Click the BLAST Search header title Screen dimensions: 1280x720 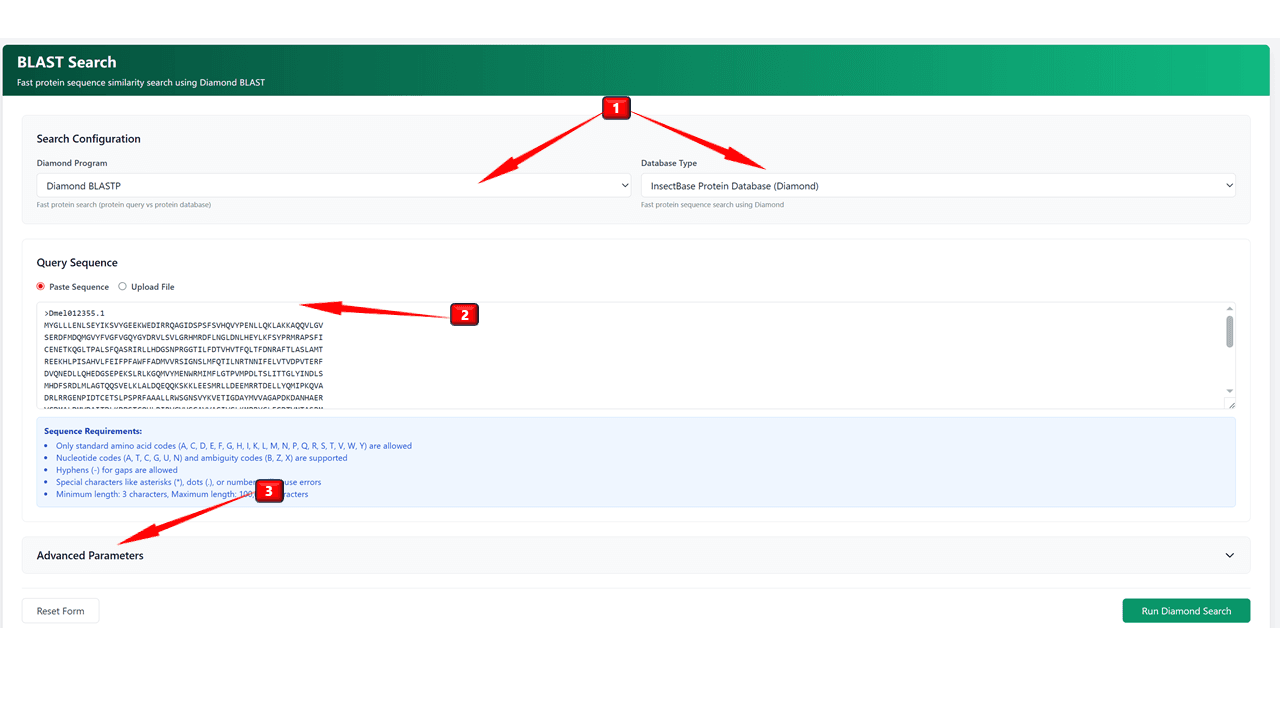[67, 62]
